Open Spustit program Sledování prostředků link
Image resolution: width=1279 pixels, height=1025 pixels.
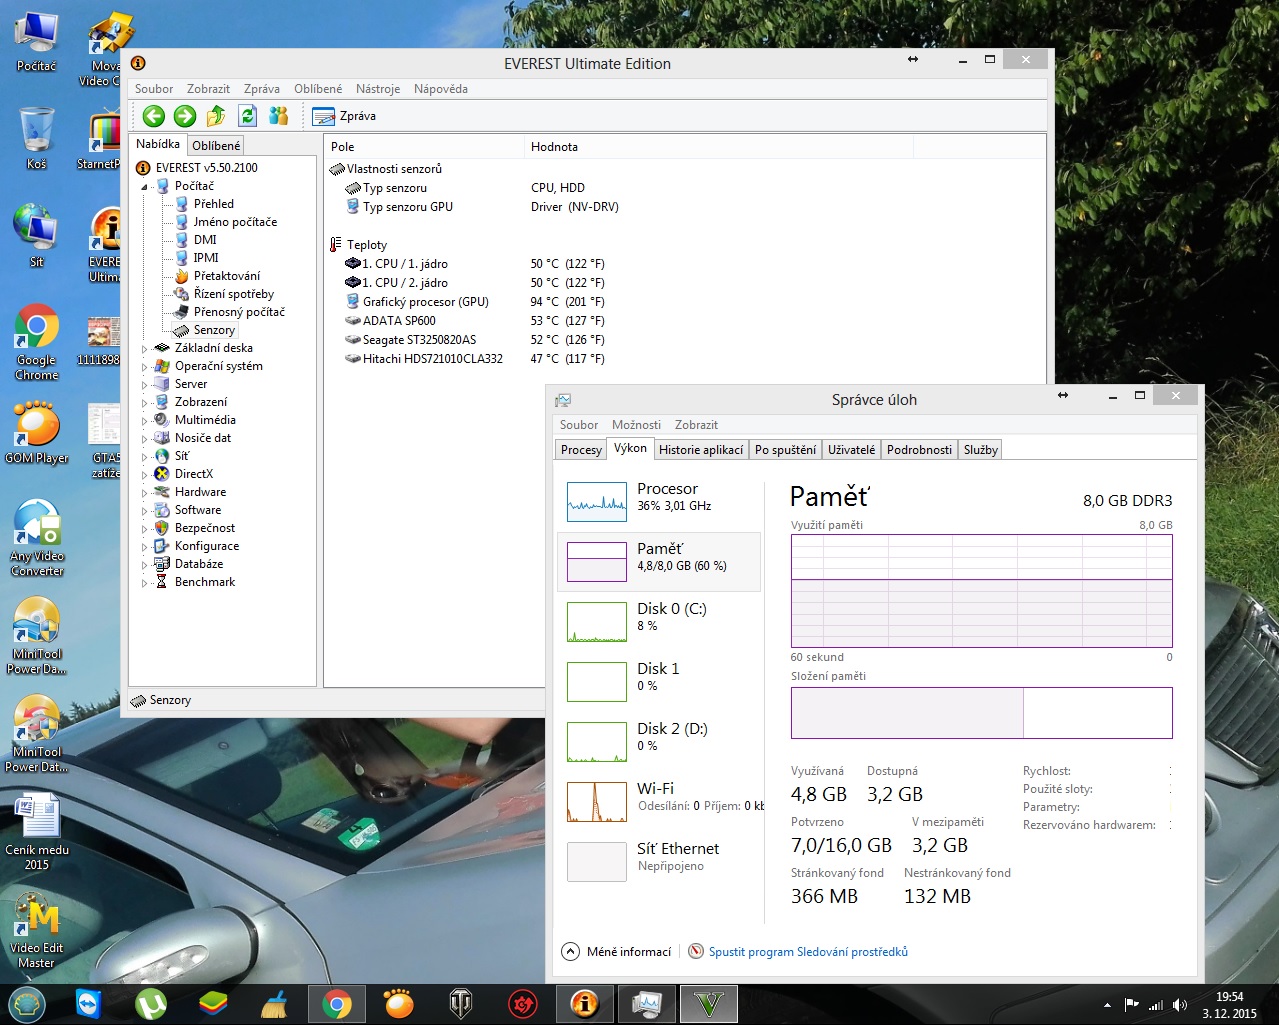click(808, 952)
